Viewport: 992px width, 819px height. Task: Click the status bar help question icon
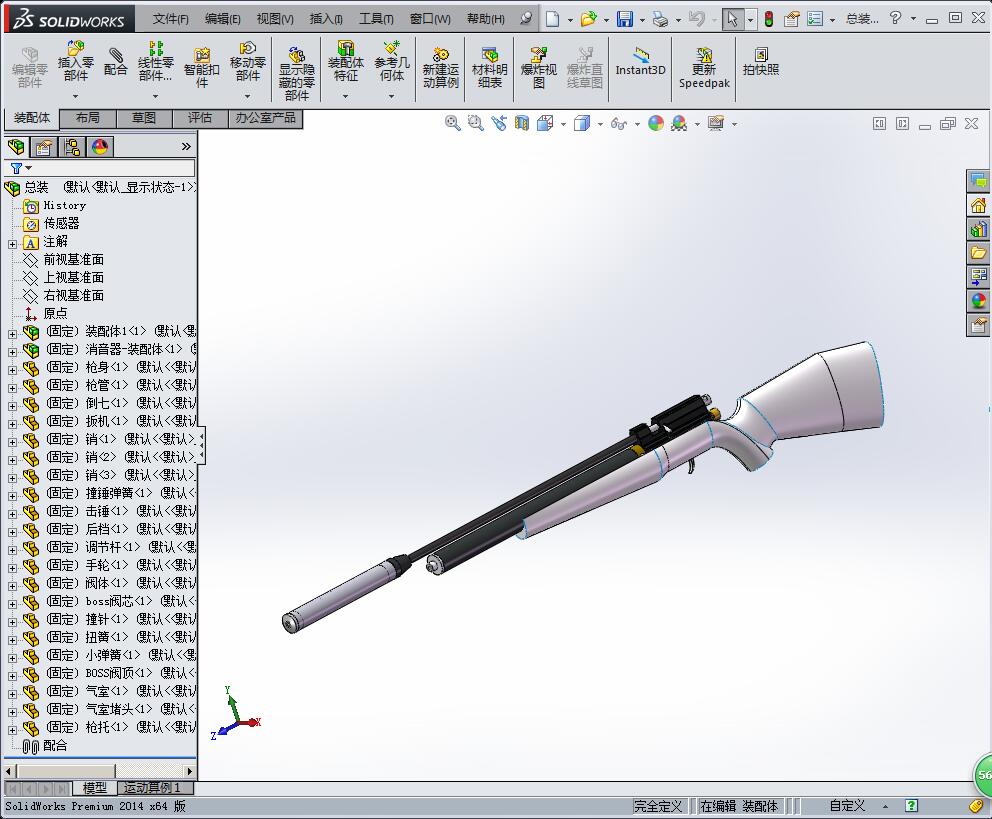pos(911,806)
